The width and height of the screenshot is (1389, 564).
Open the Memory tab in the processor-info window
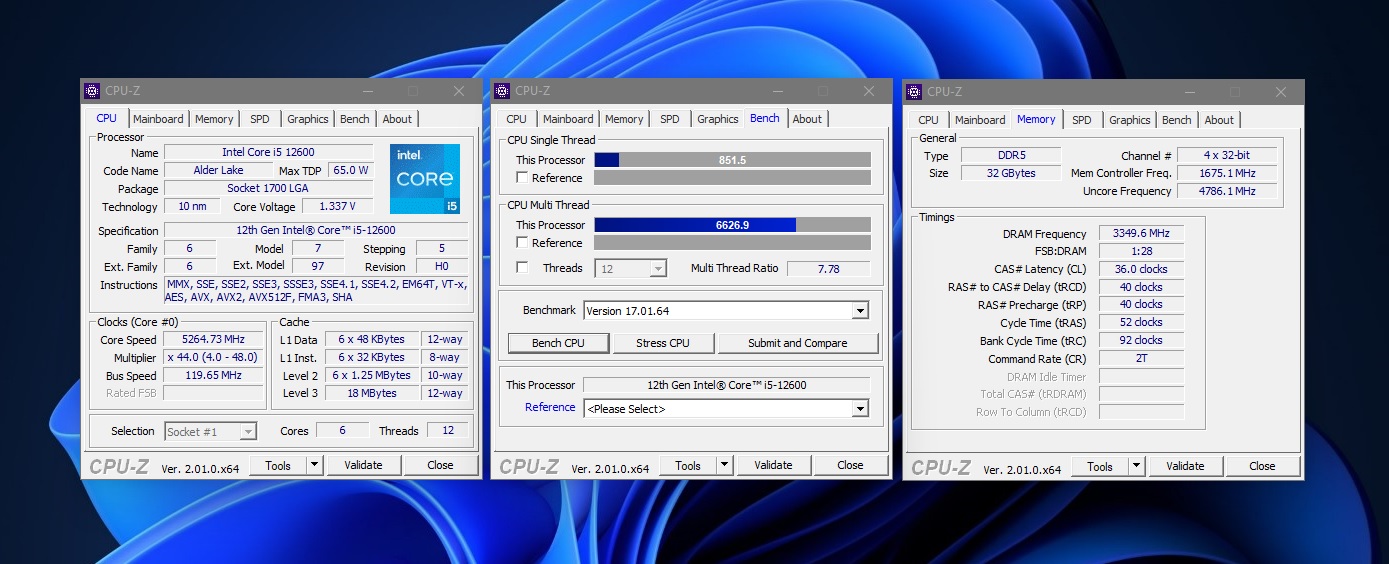coord(214,119)
